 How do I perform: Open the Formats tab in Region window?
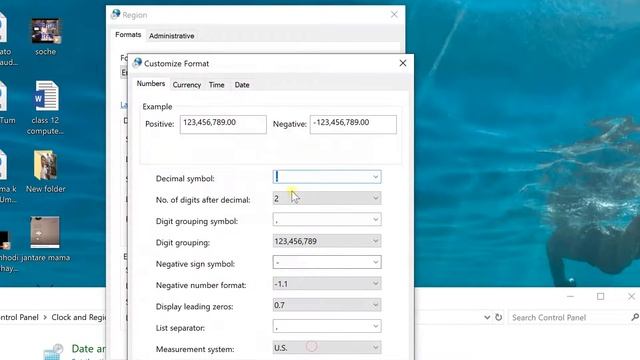(x=128, y=35)
